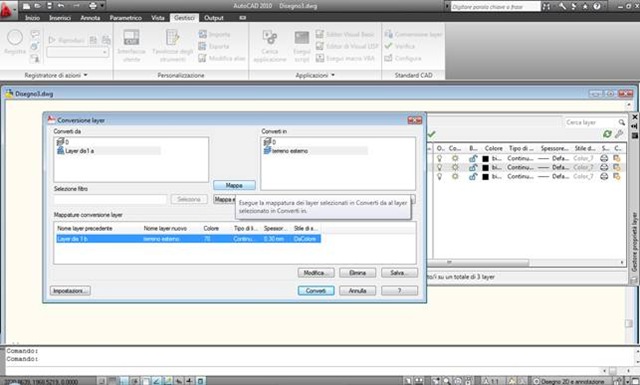
Task: Click the Modifica... button
Action: (316, 273)
